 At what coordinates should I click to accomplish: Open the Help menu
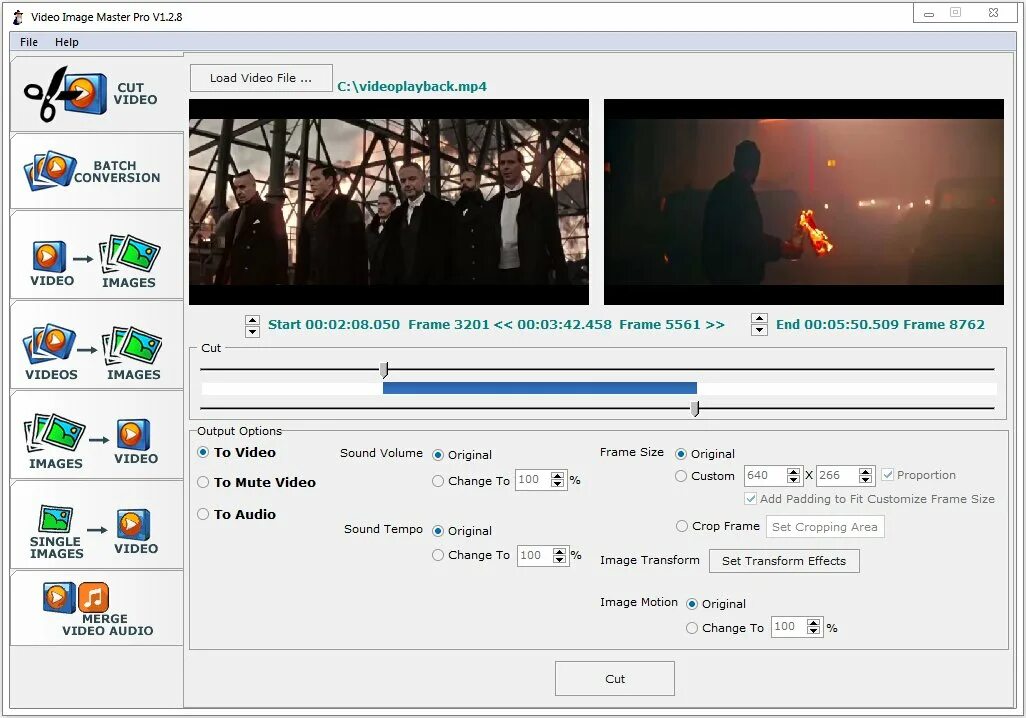67,42
